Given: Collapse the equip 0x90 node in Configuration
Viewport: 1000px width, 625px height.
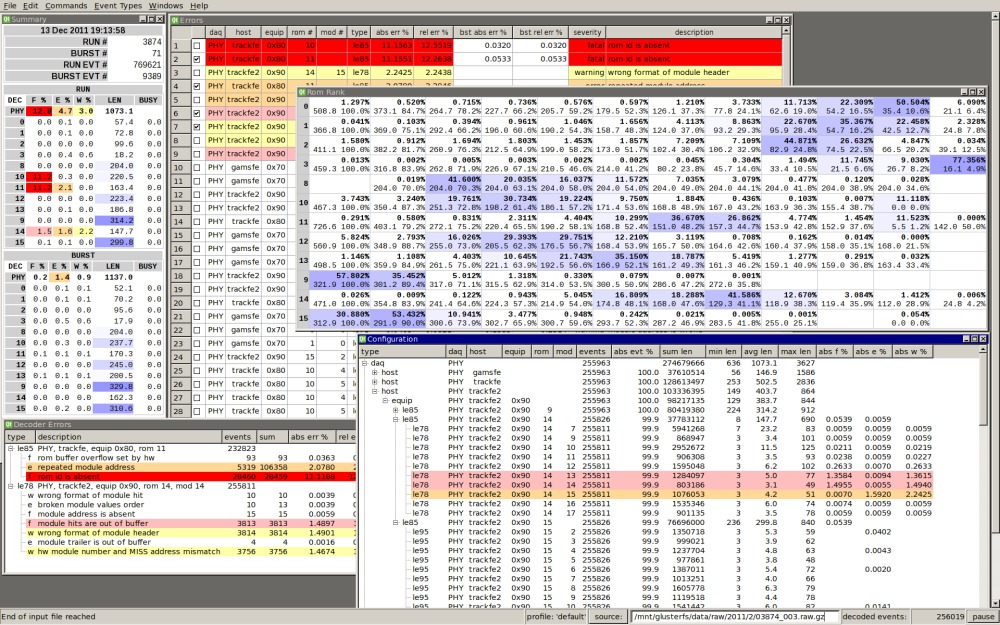Looking at the screenshot, I should pos(385,401).
